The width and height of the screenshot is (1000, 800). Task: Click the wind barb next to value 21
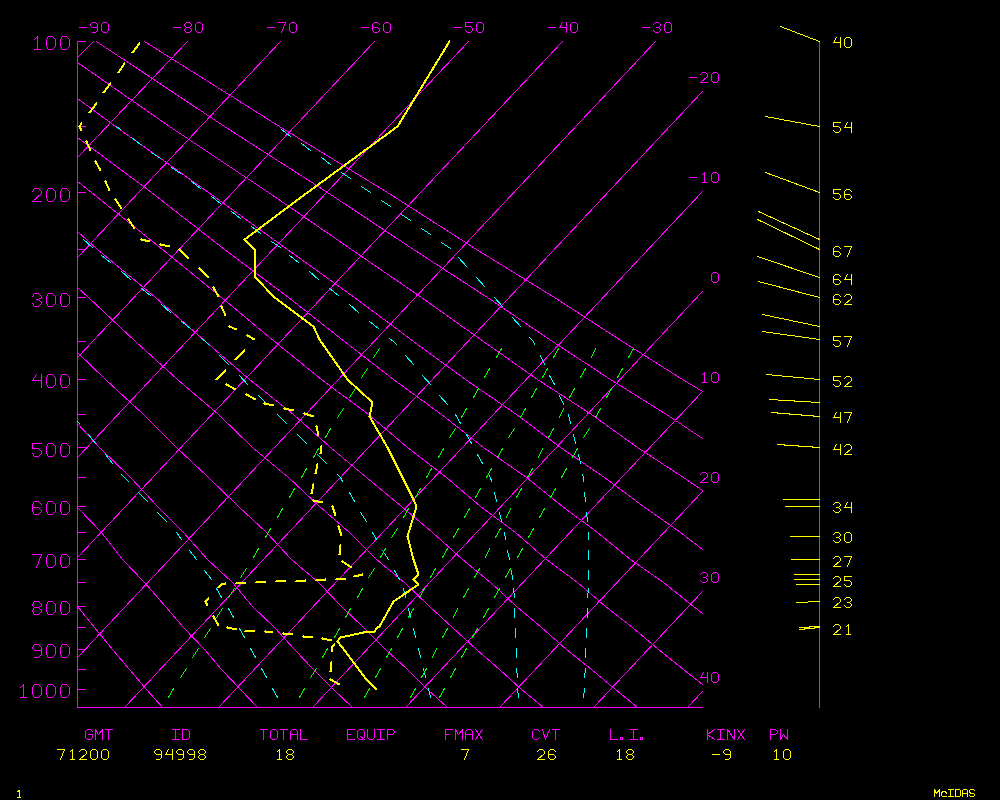809,628
